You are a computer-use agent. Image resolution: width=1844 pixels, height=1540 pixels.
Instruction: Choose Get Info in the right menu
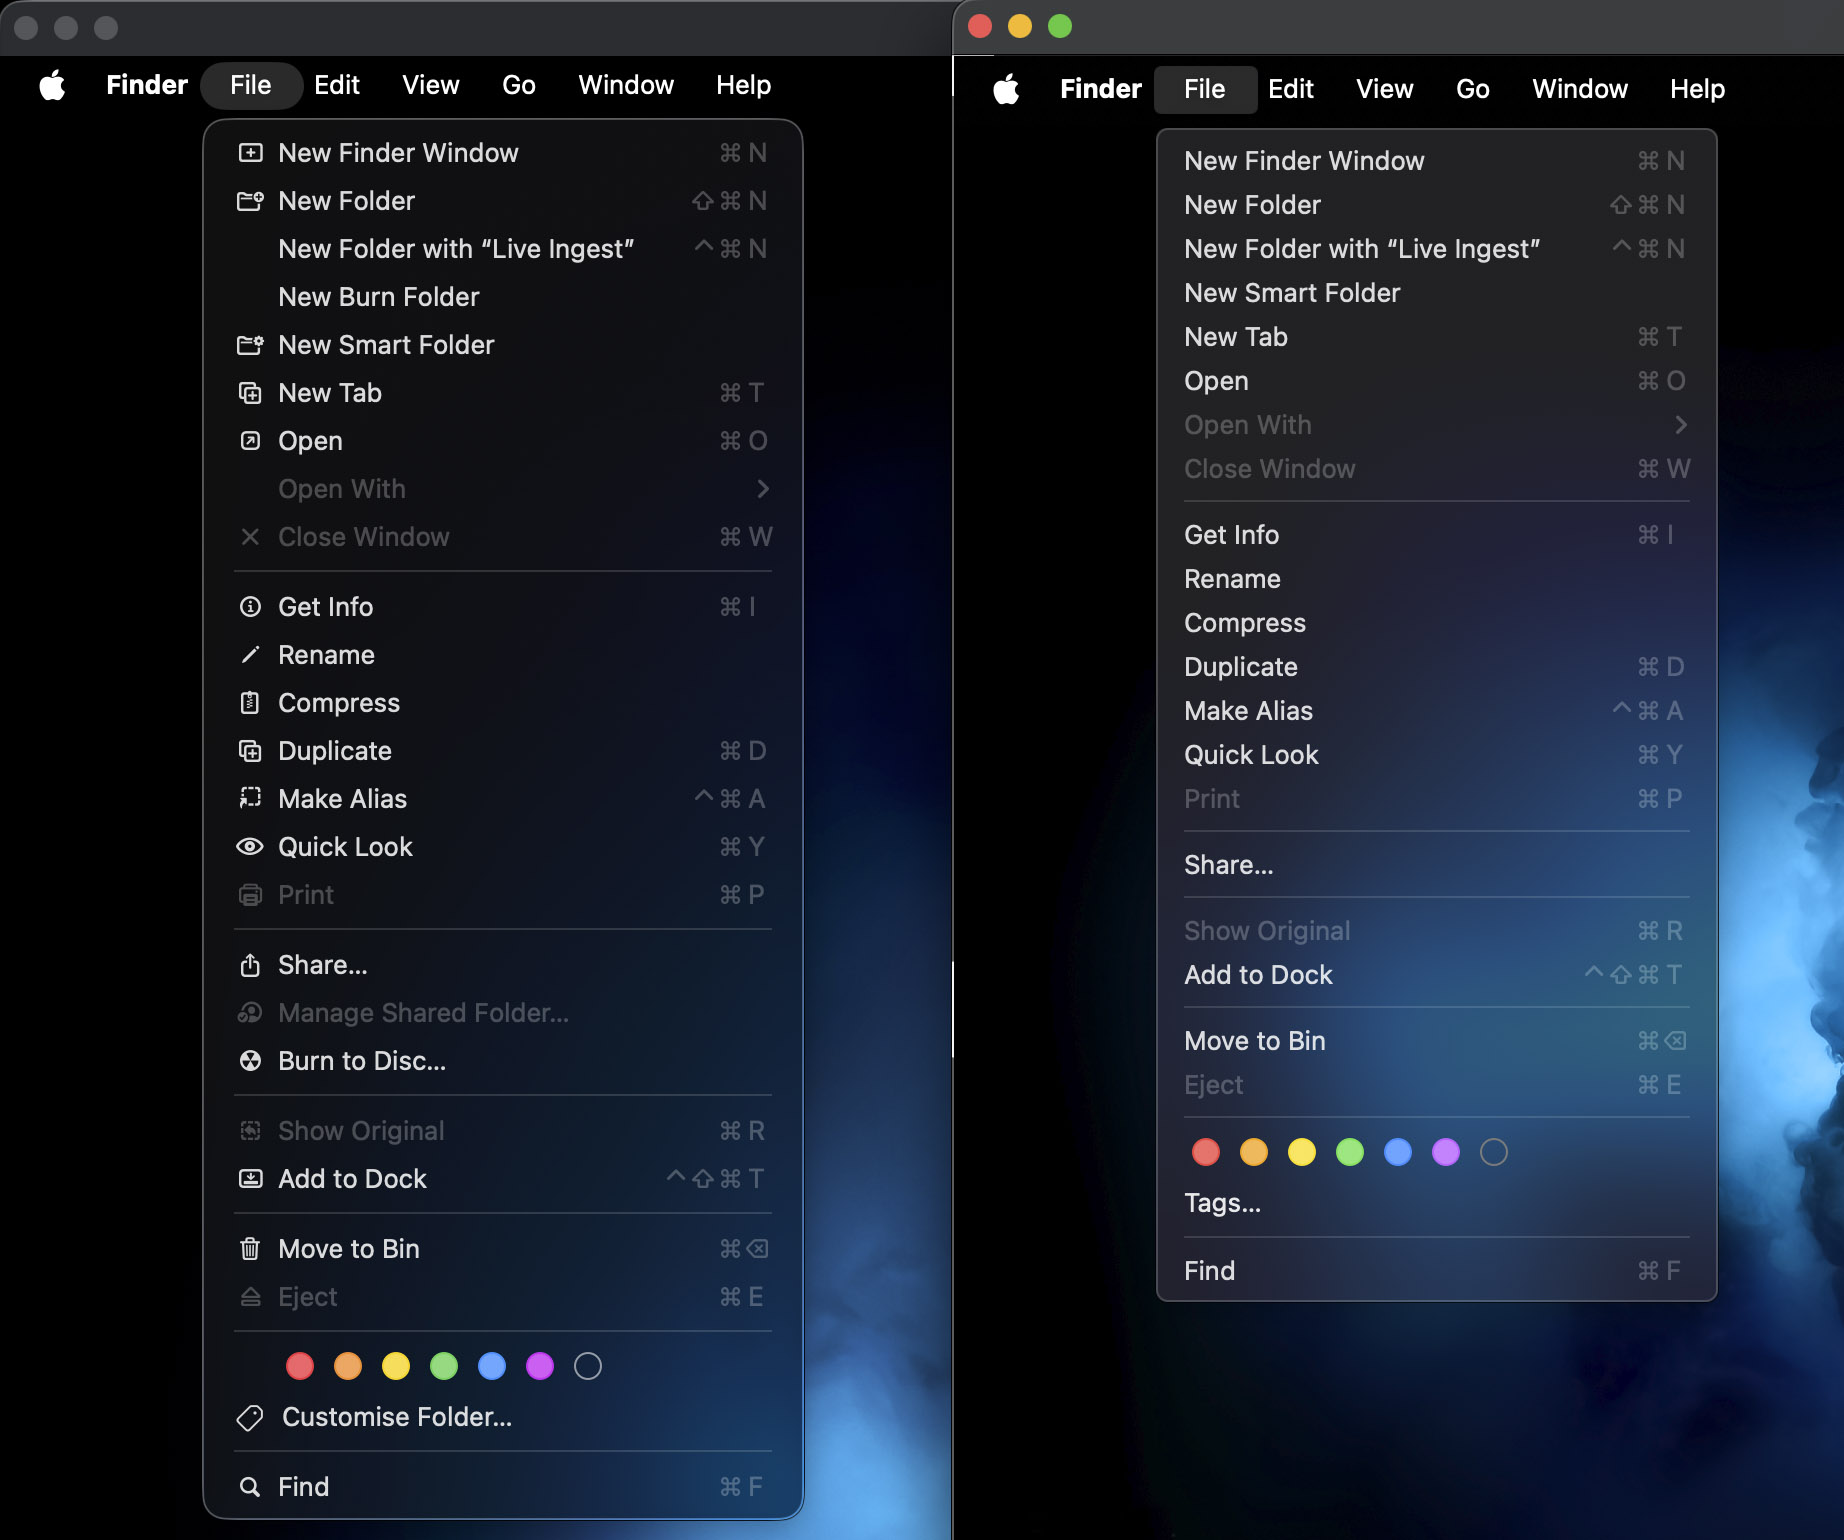click(x=1437, y=535)
